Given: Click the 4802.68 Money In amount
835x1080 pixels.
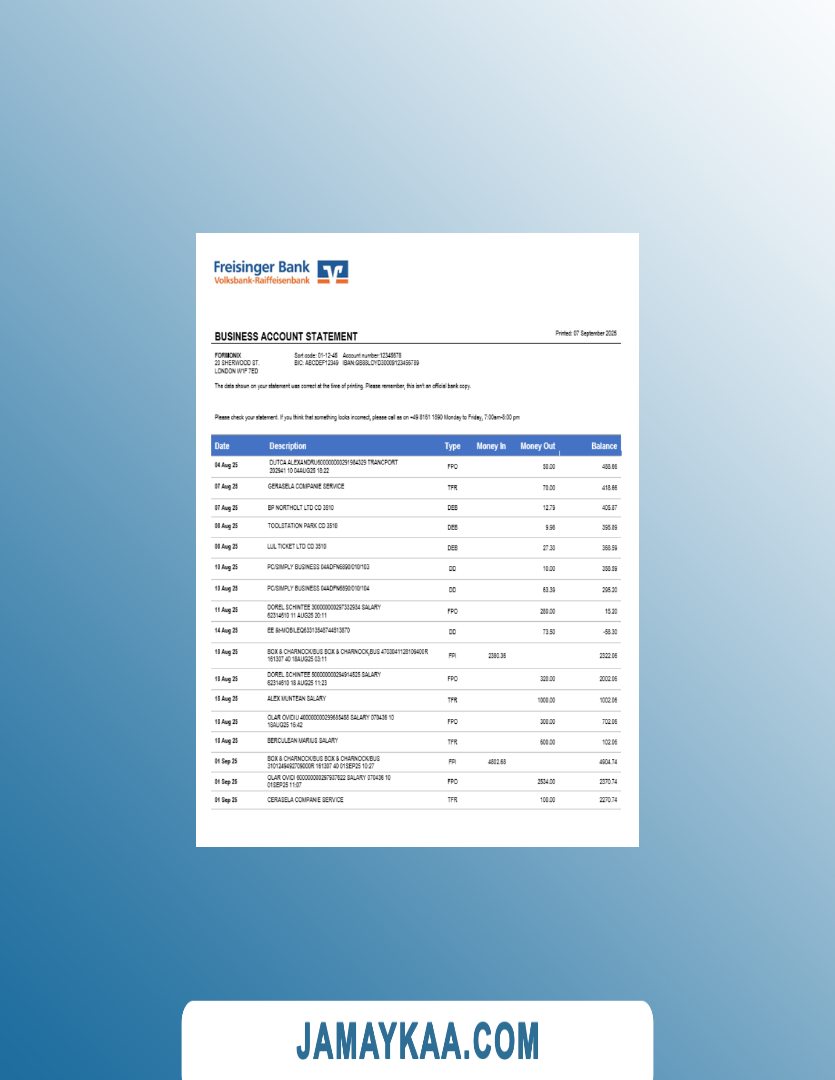Looking at the screenshot, I should click(x=497, y=762).
